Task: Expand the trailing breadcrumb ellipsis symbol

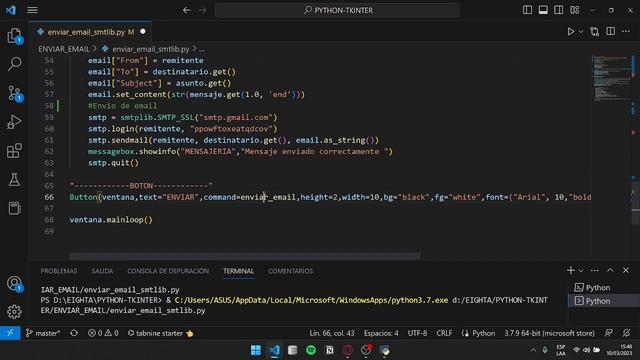Action: 202,49
